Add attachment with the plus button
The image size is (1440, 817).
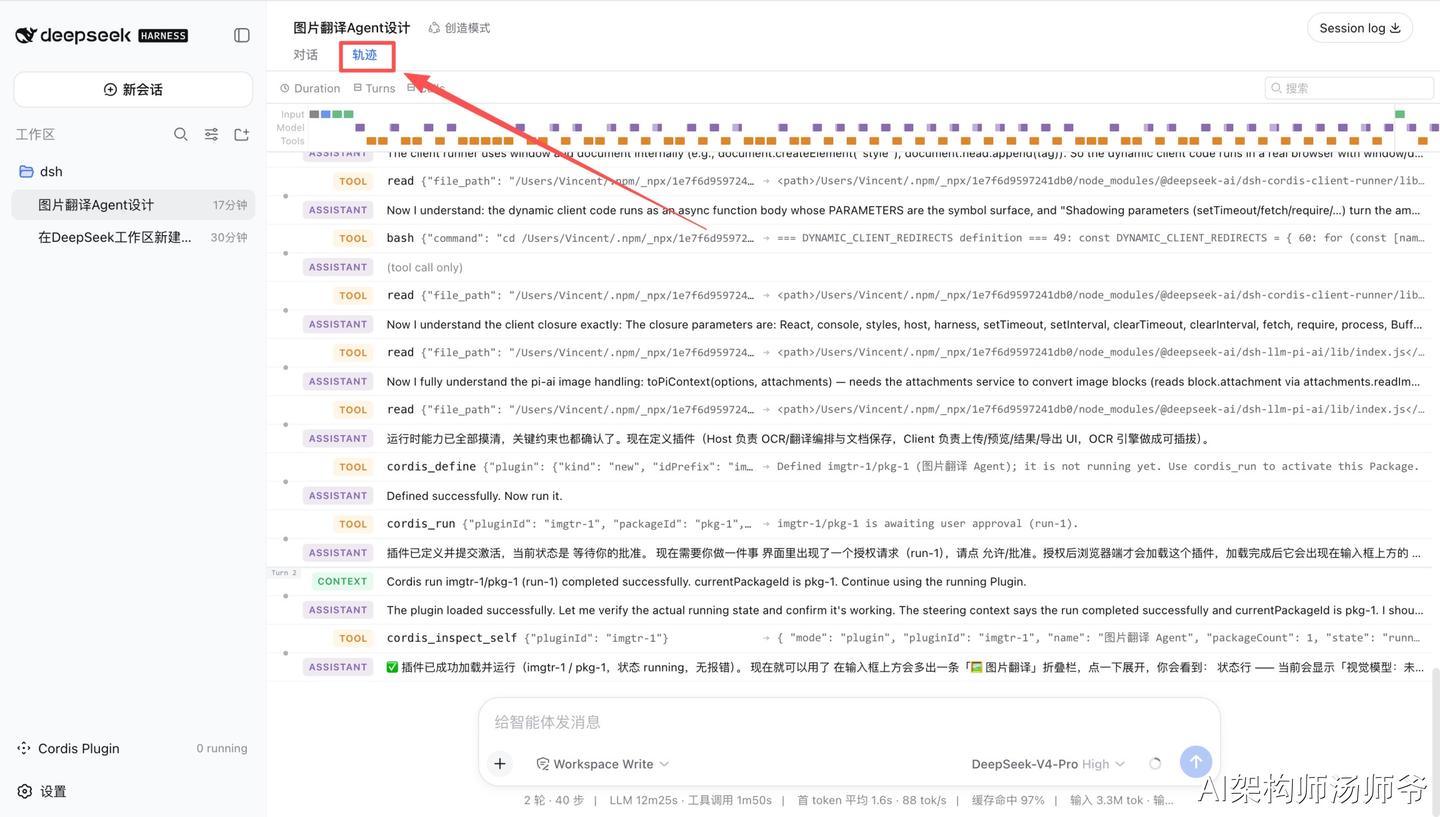500,764
